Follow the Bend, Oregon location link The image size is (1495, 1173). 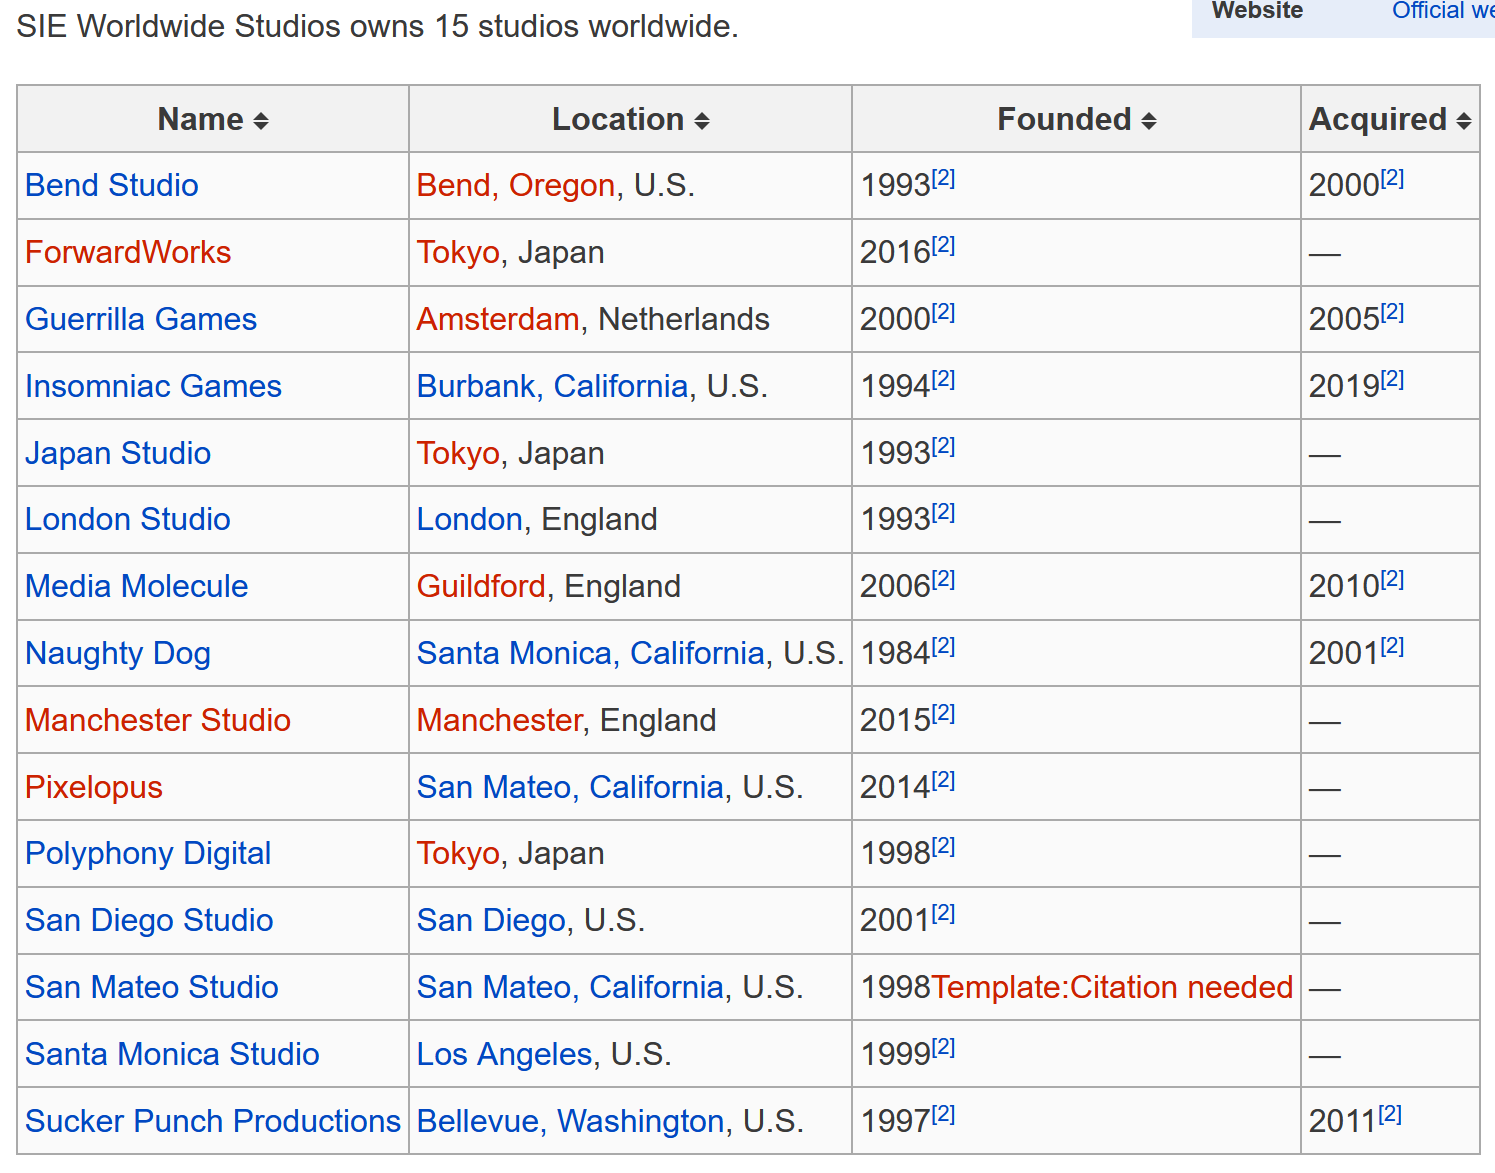point(516,185)
